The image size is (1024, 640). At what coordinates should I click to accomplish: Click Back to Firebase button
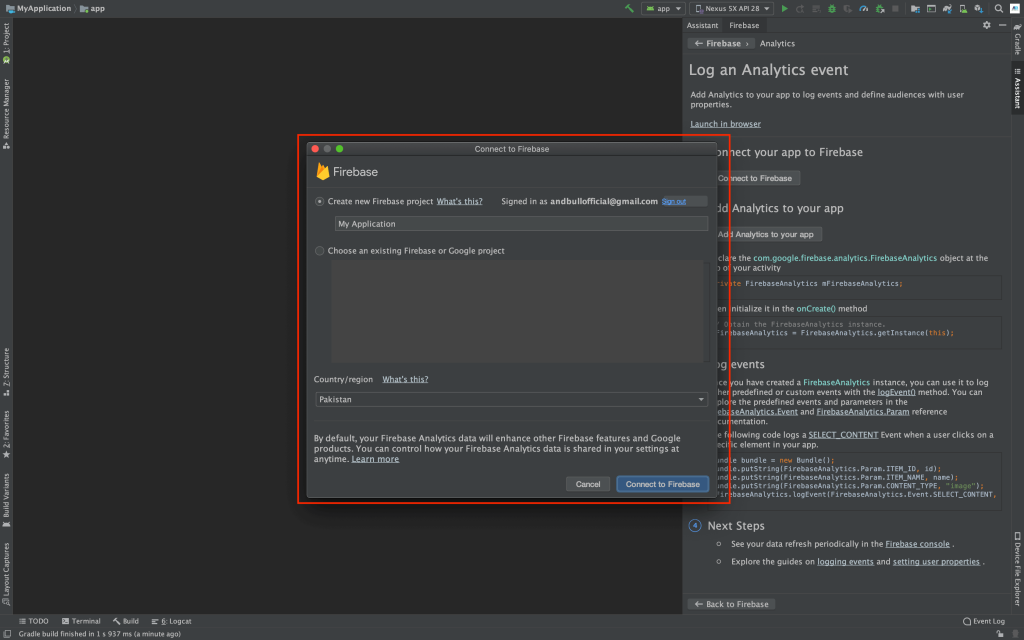[x=731, y=604]
